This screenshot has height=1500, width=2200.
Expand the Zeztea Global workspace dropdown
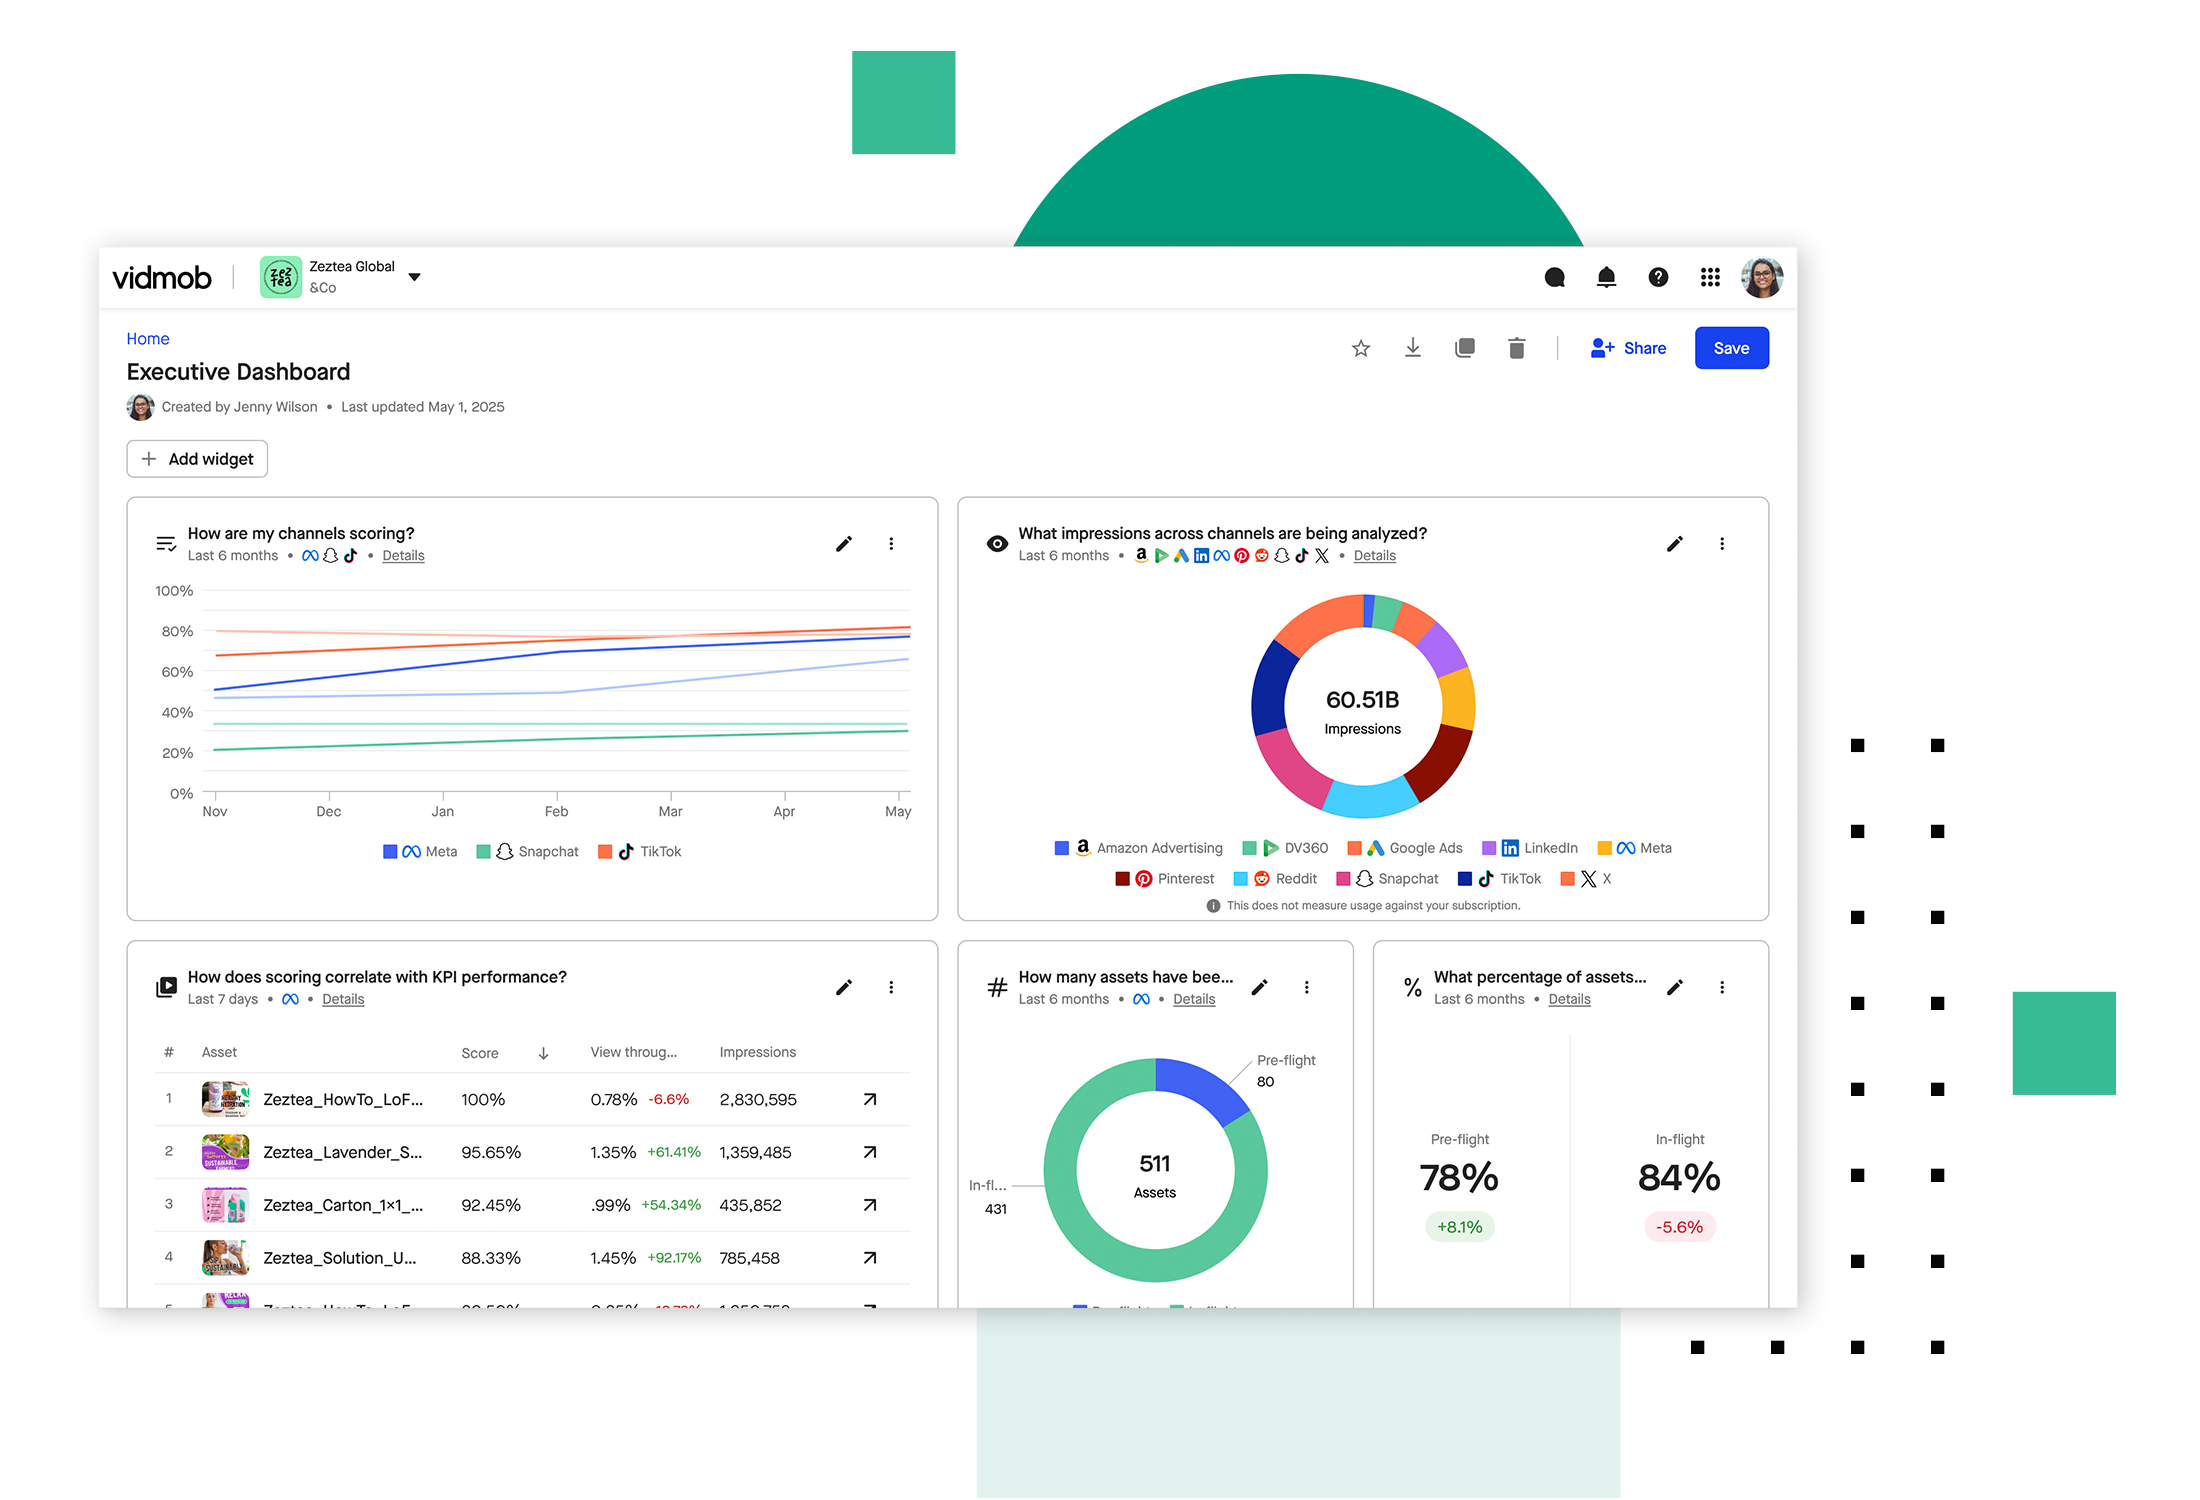pyautogui.click(x=414, y=277)
